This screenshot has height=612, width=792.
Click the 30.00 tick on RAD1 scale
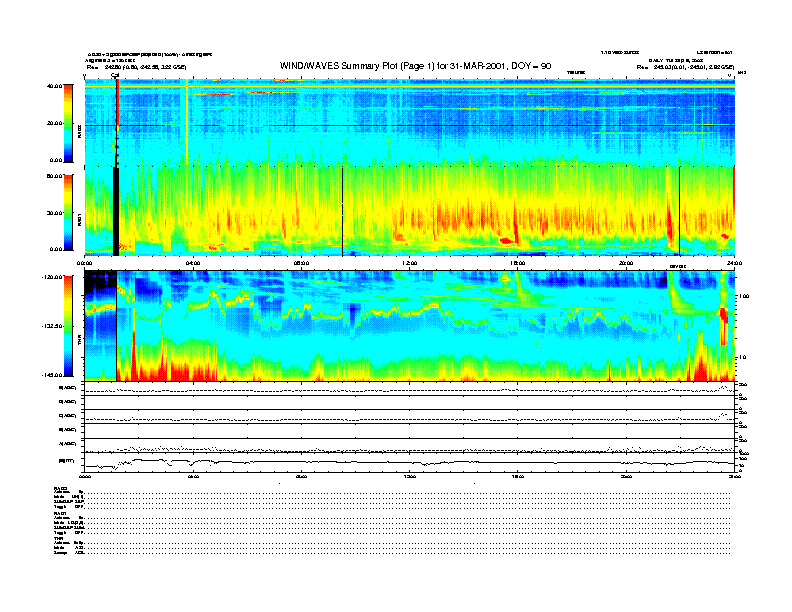(x=54, y=213)
